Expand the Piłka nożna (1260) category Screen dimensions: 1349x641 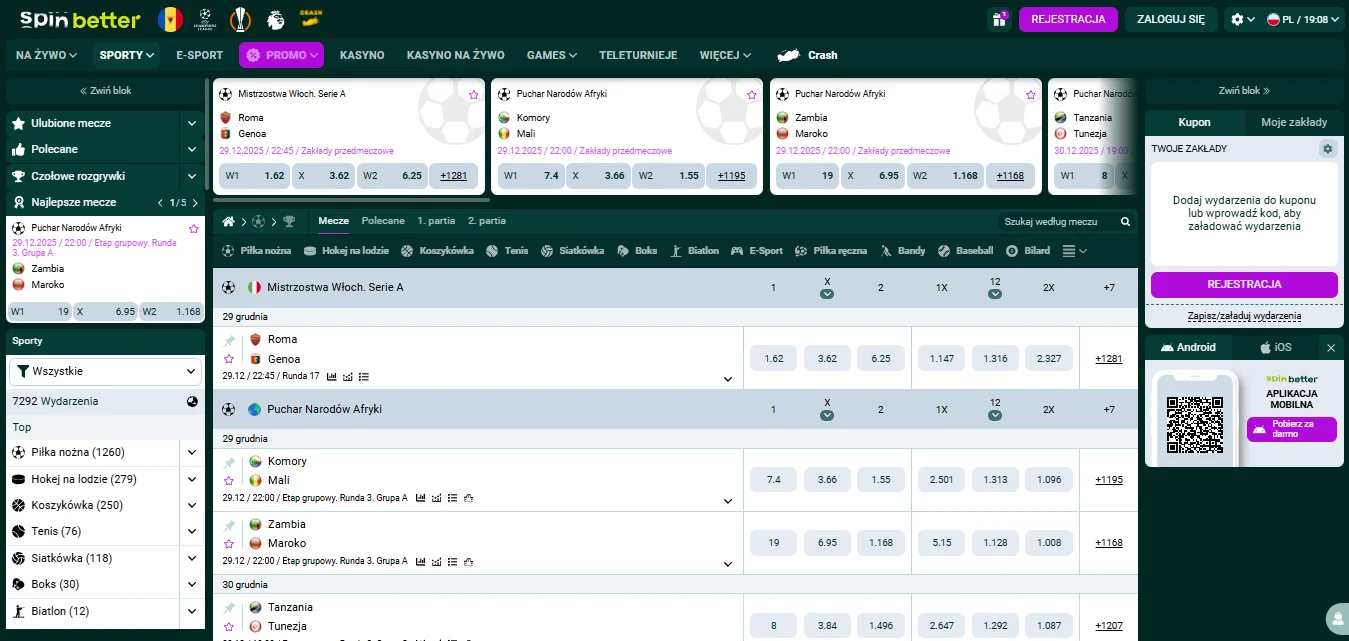point(192,452)
